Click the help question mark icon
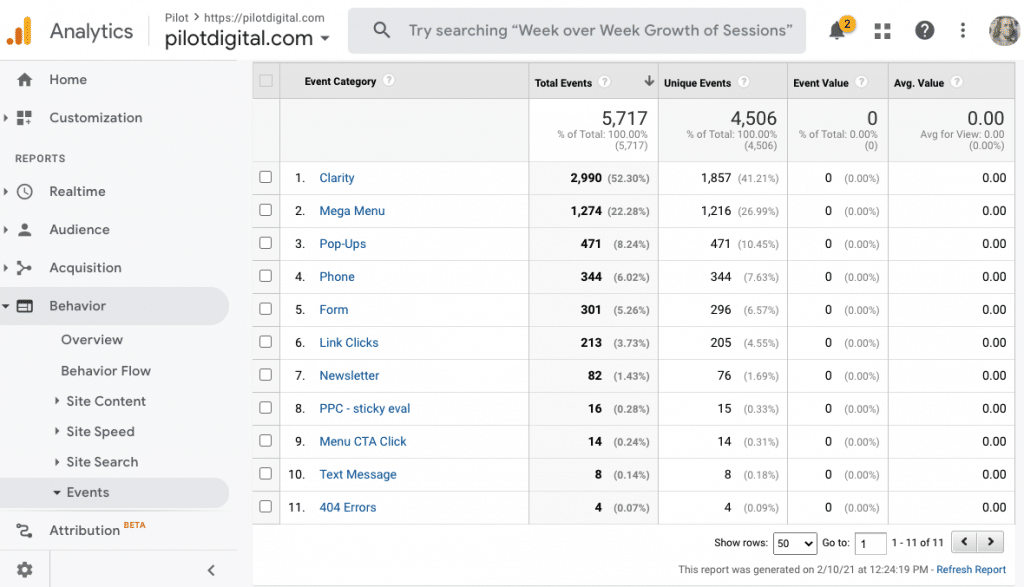Image resolution: width=1024 pixels, height=587 pixels. tap(925, 31)
